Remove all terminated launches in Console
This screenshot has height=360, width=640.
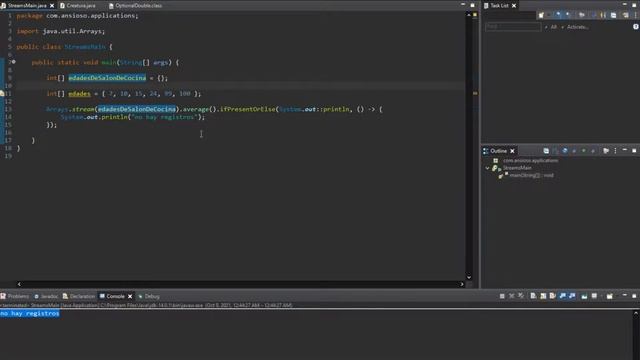(x=521, y=296)
